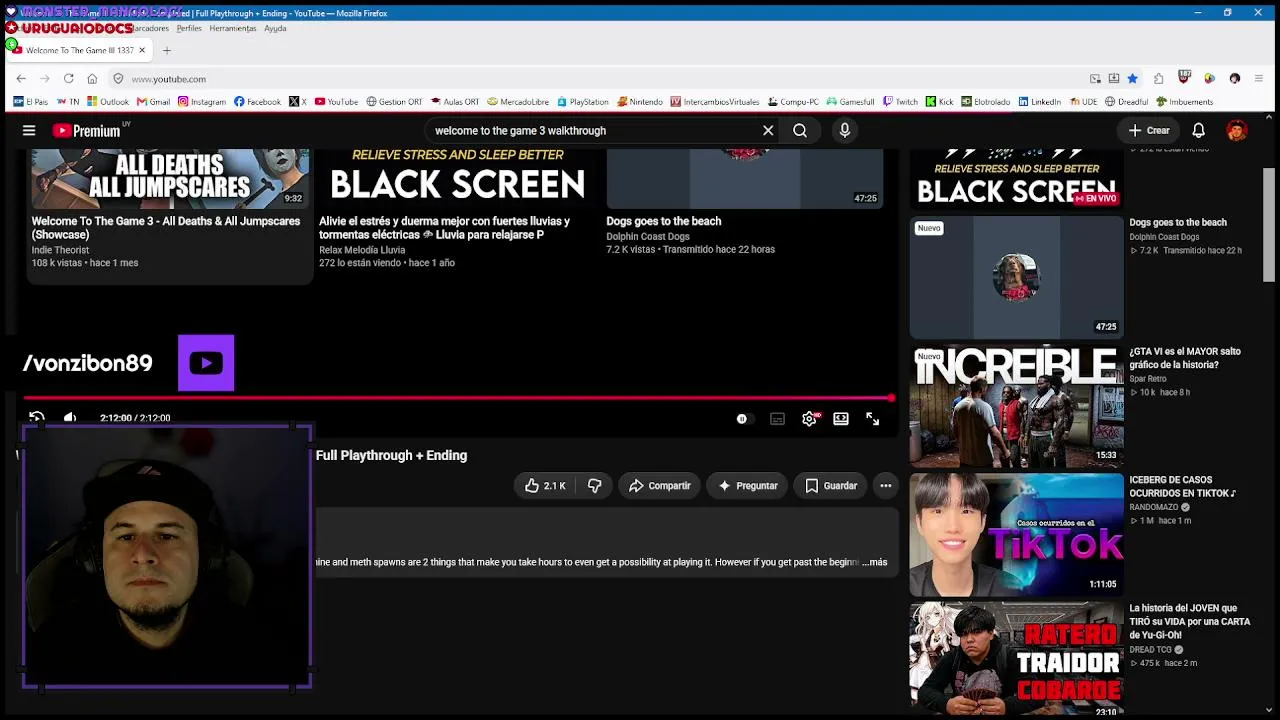Clear the search box text
The width and height of the screenshot is (1280, 720).
pos(768,130)
